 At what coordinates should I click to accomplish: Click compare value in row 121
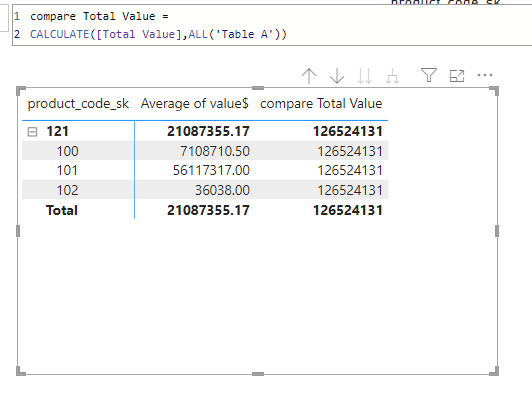coord(348,131)
